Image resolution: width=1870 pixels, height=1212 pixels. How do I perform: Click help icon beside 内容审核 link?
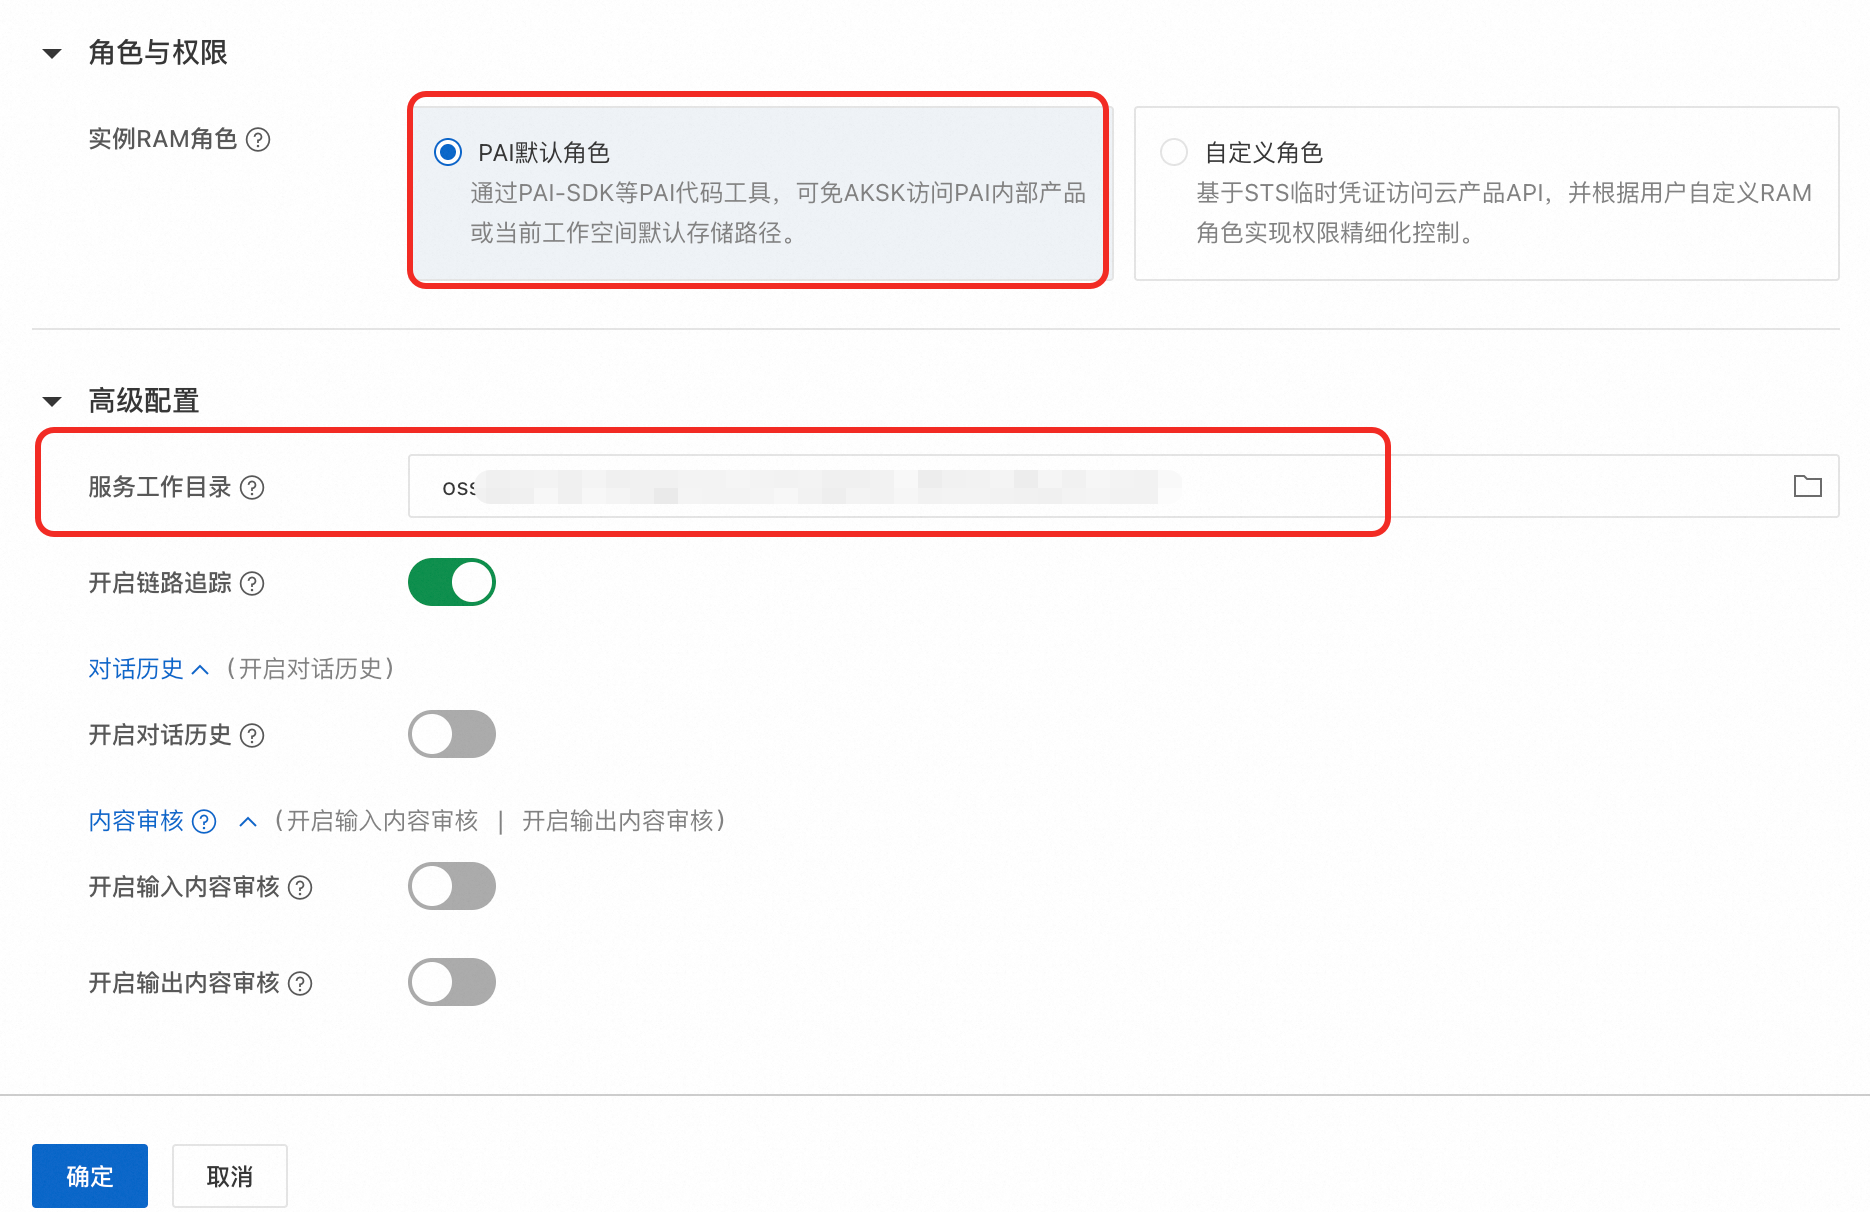point(204,821)
